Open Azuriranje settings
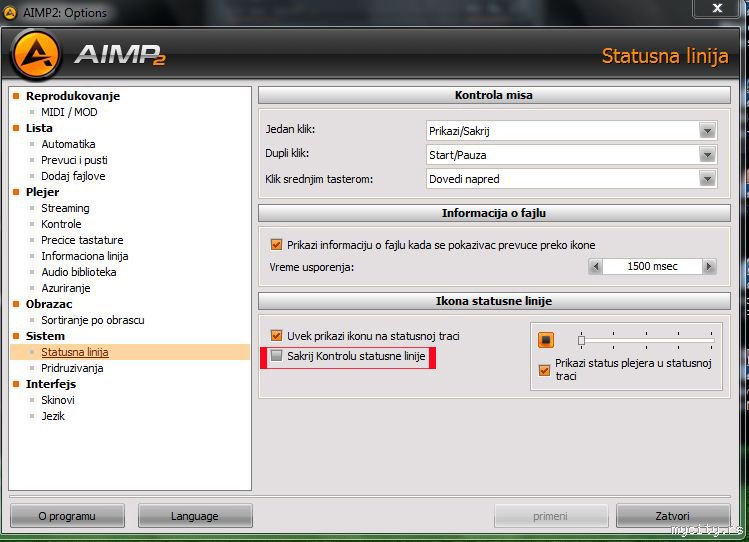The image size is (749, 542). tap(65, 288)
